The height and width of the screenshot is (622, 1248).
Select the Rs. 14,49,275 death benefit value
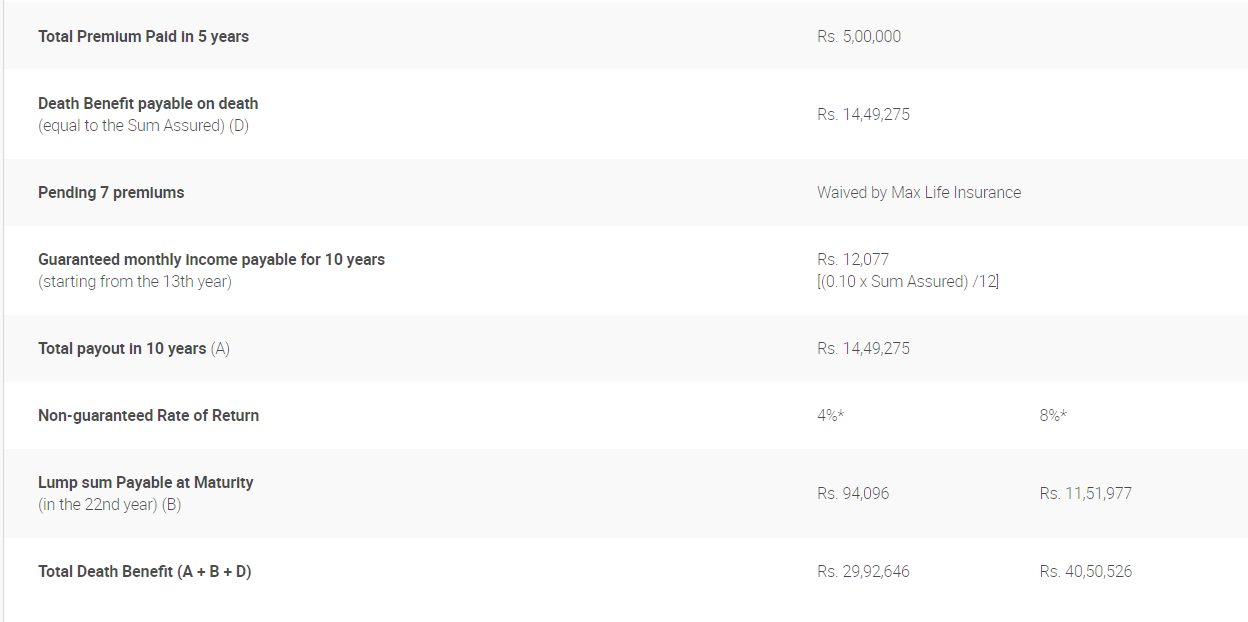[x=863, y=114]
